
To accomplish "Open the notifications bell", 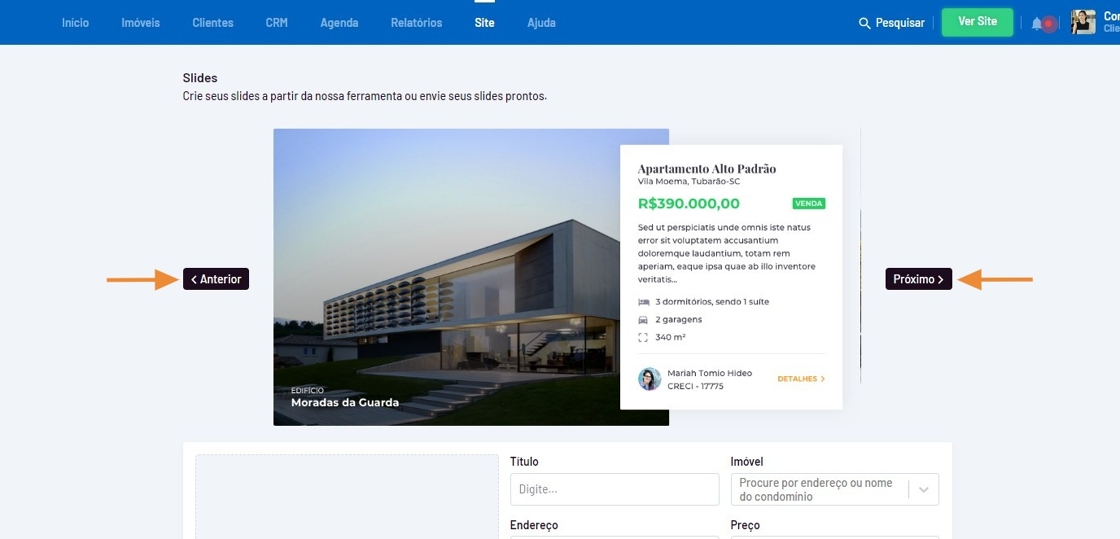I will coord(1037,23).
